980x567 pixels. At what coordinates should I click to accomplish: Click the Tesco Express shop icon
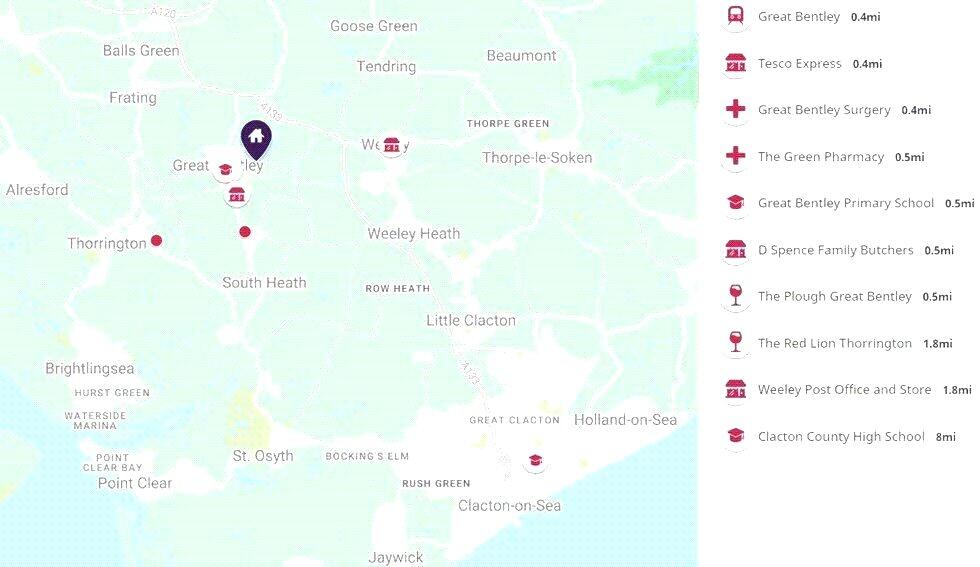coord(736,63)
